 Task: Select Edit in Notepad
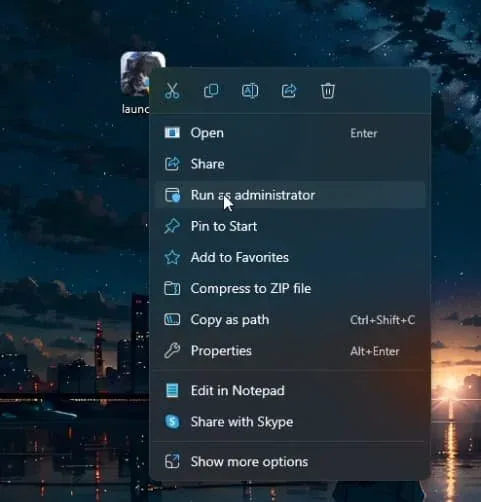pos(290,391)
